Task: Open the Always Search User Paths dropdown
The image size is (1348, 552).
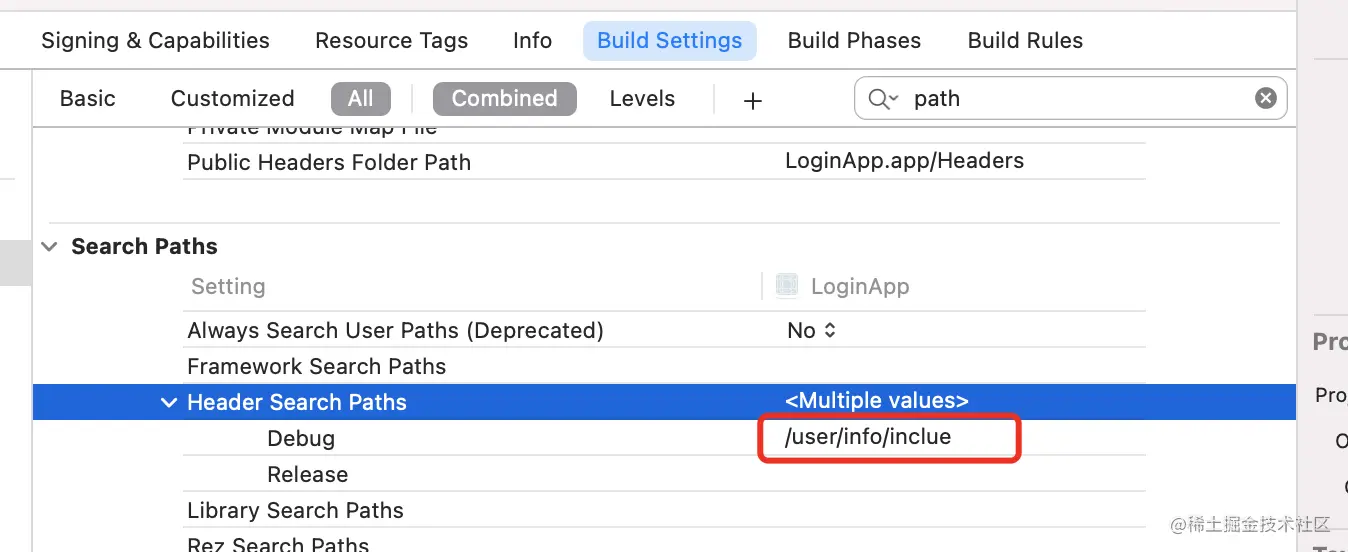Action: [x=811, y=330]
